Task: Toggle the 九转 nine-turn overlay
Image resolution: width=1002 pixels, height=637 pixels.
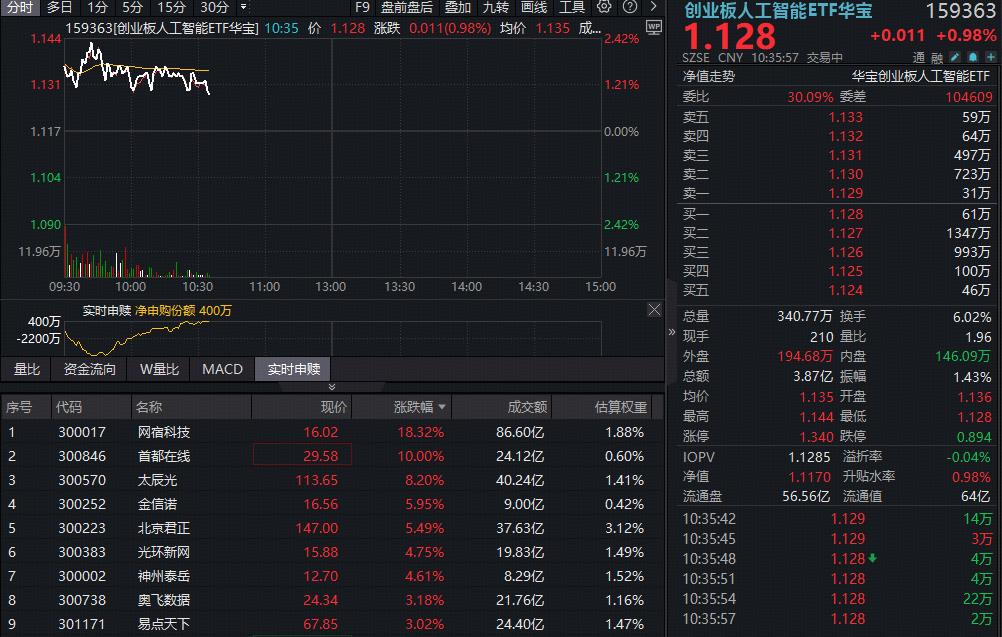Action: [497, 8]
